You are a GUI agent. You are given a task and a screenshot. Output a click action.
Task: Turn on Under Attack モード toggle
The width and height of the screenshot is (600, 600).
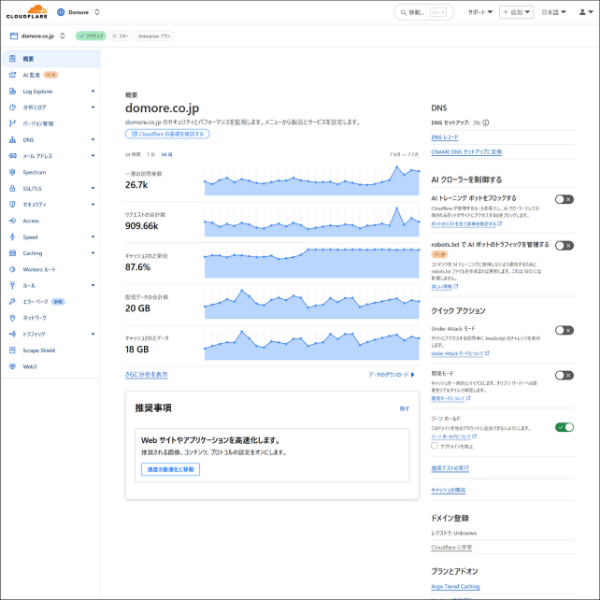(x=564, y=330)
